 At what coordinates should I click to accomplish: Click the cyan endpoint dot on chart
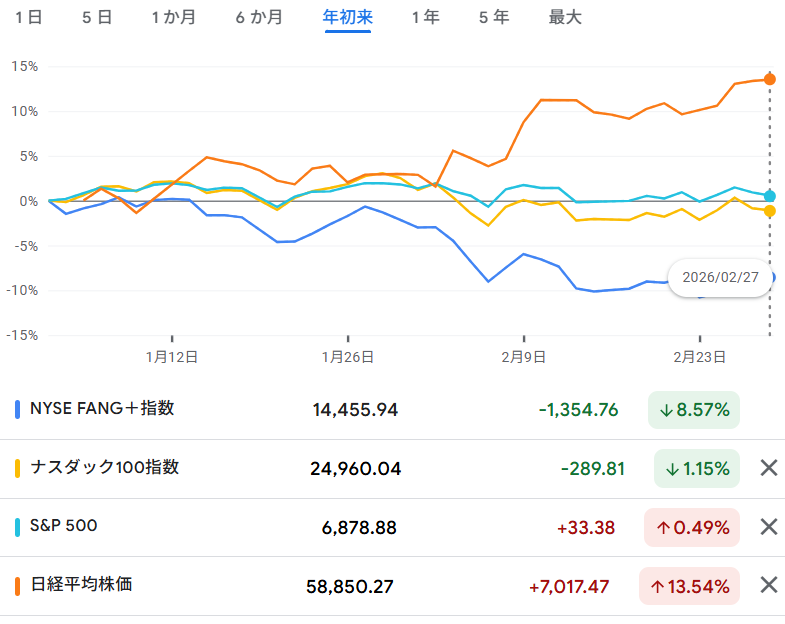[769, 196]
